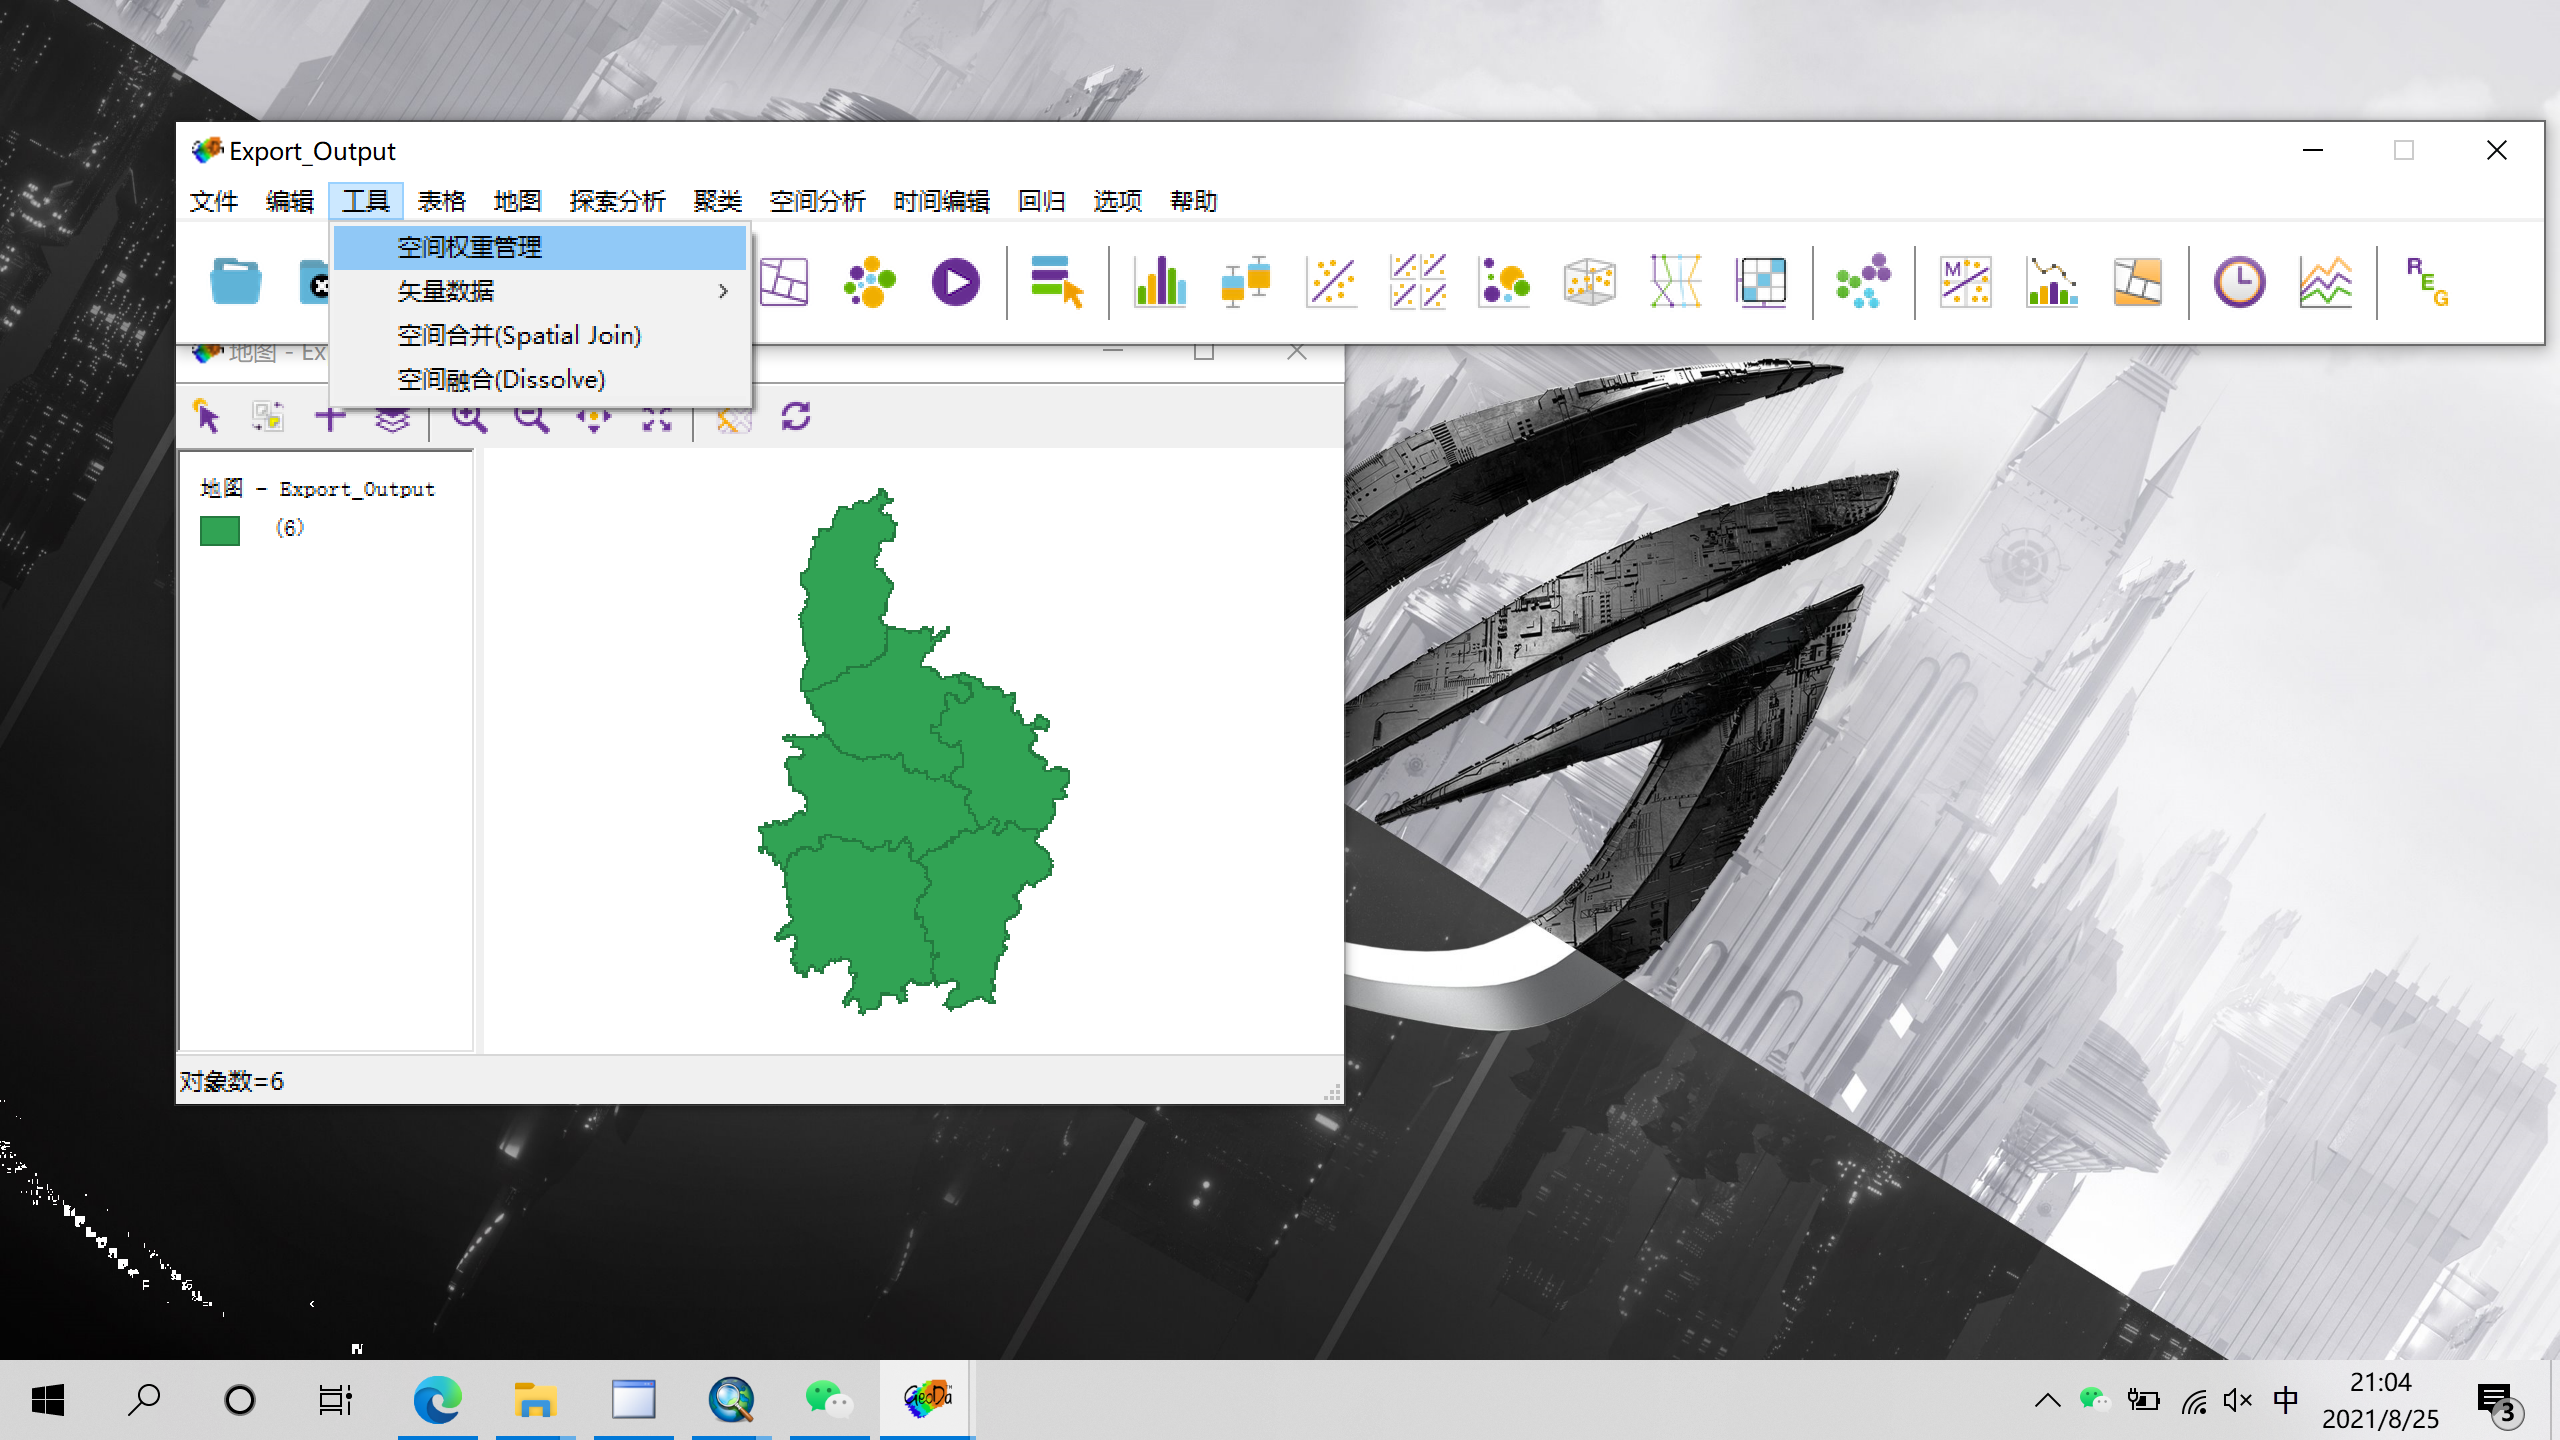Open the Clusters dots icon
Screen dimensions: 2560x1440
[1864, 281]
